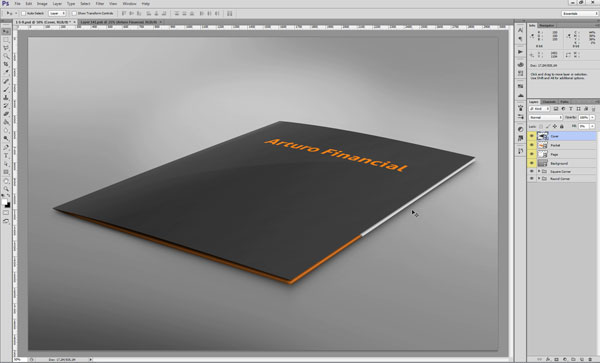Open the Fill slider dropdown arrow

[593, 126]
